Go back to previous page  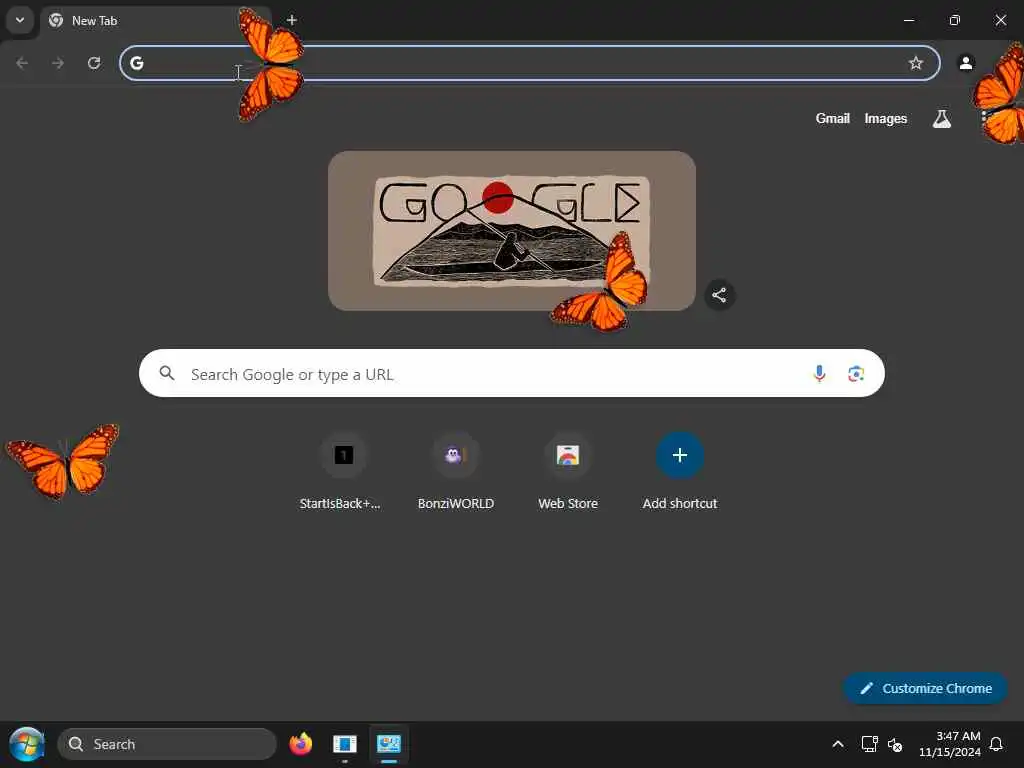coord(22,63)
